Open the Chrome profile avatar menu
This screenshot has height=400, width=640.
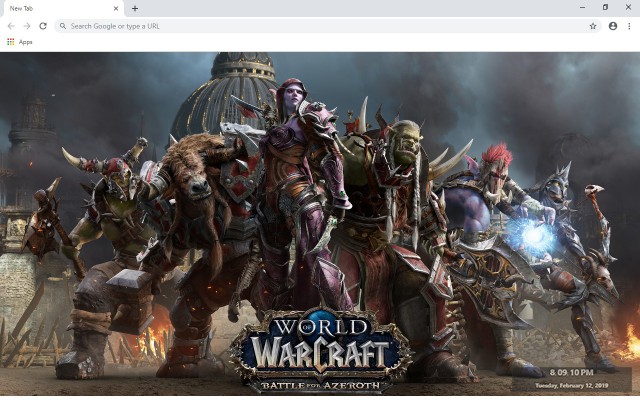(613, 26)
